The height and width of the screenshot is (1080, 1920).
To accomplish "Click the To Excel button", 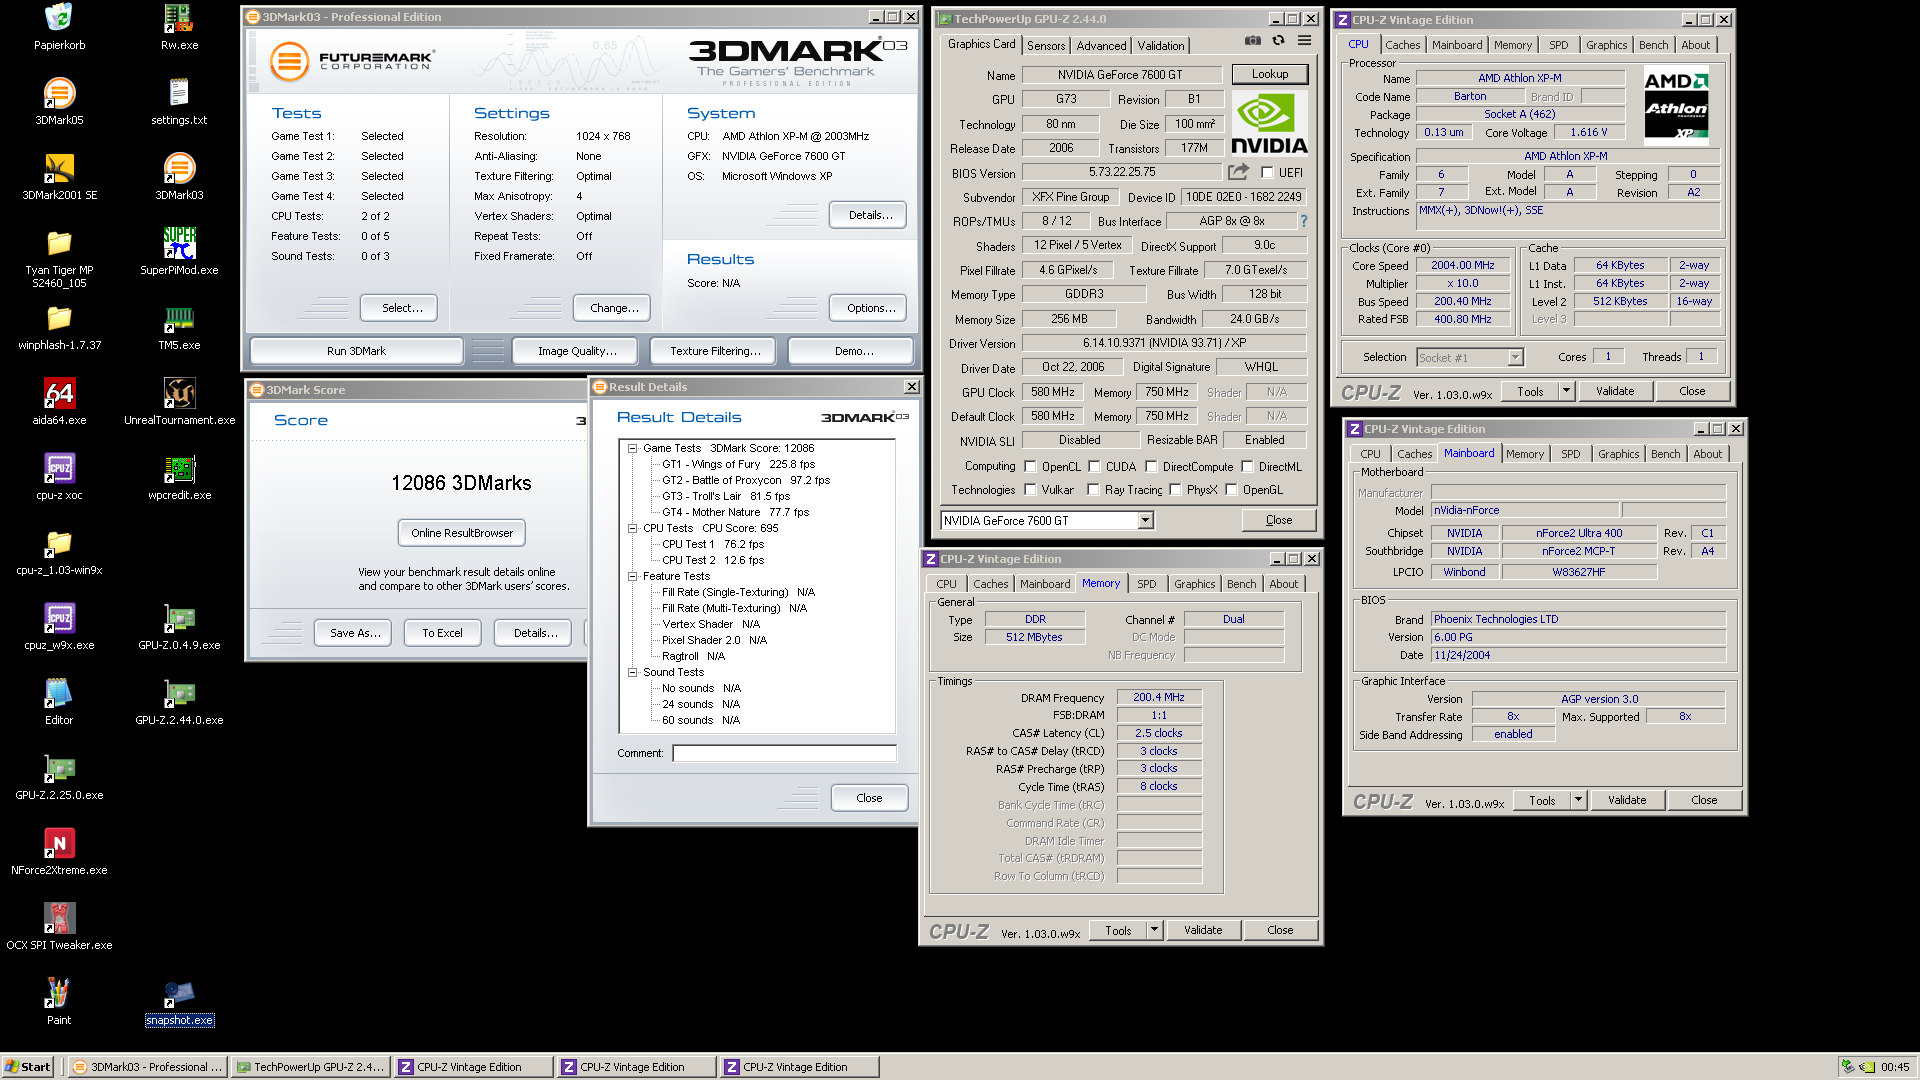I will tap(442, 633).
